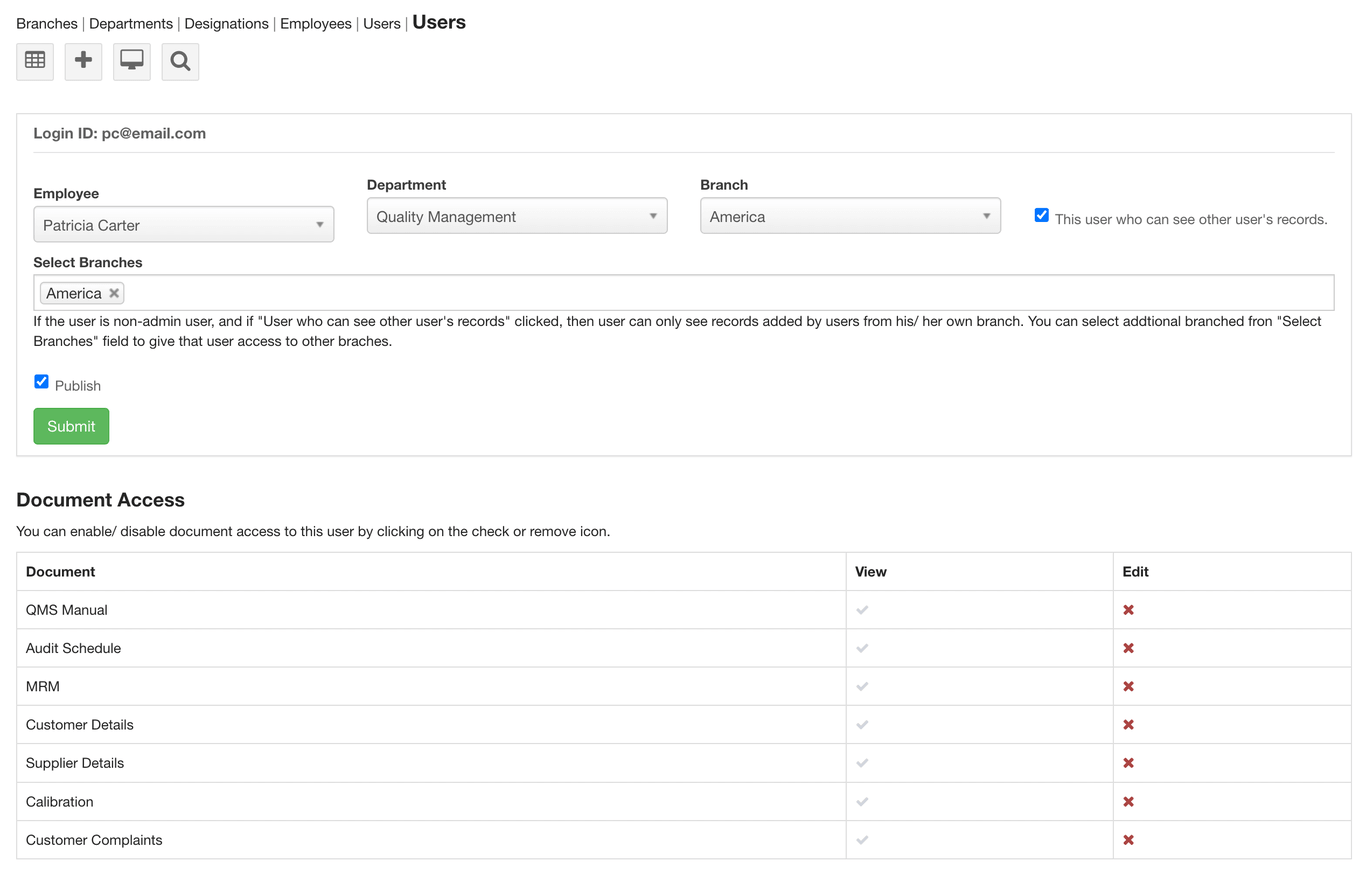Click the Login ID pc@email.com heading
Image resolution: width=1366 pixels, height=875 pixels.
tap(120, 133)
